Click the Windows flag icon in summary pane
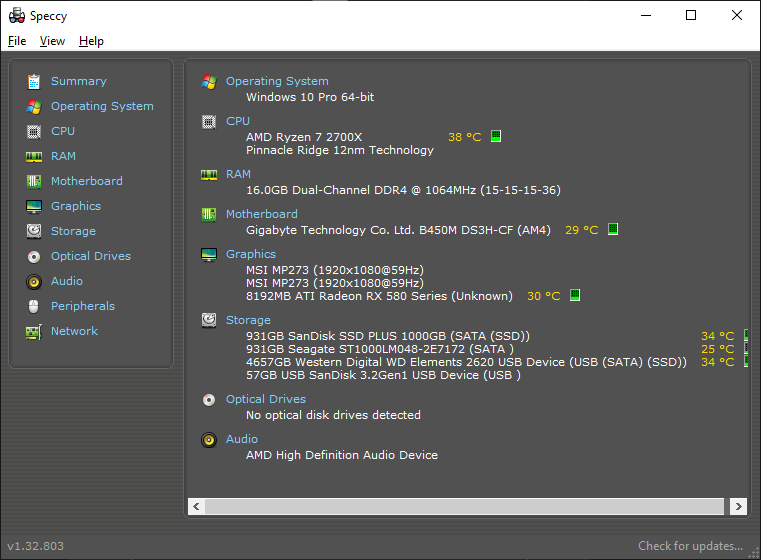This screenshot has width=761, height=560. (209, 82)
